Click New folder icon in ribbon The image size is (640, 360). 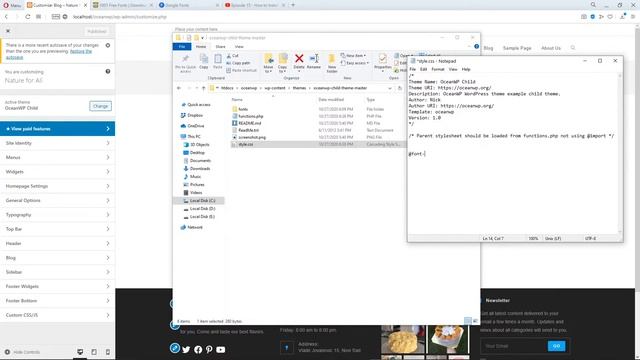pyautogui.click(x=332, y=63)
